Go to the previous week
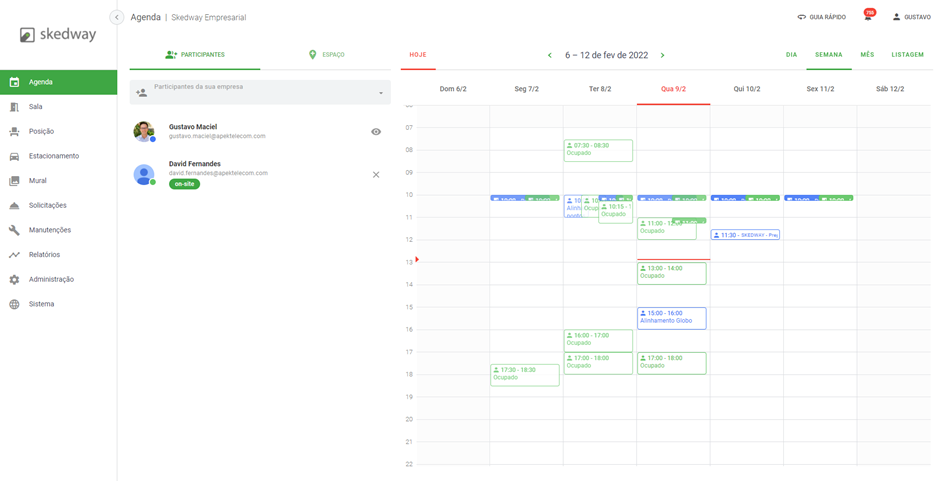Viewport: 945px width, 481px height. [549, 56]
